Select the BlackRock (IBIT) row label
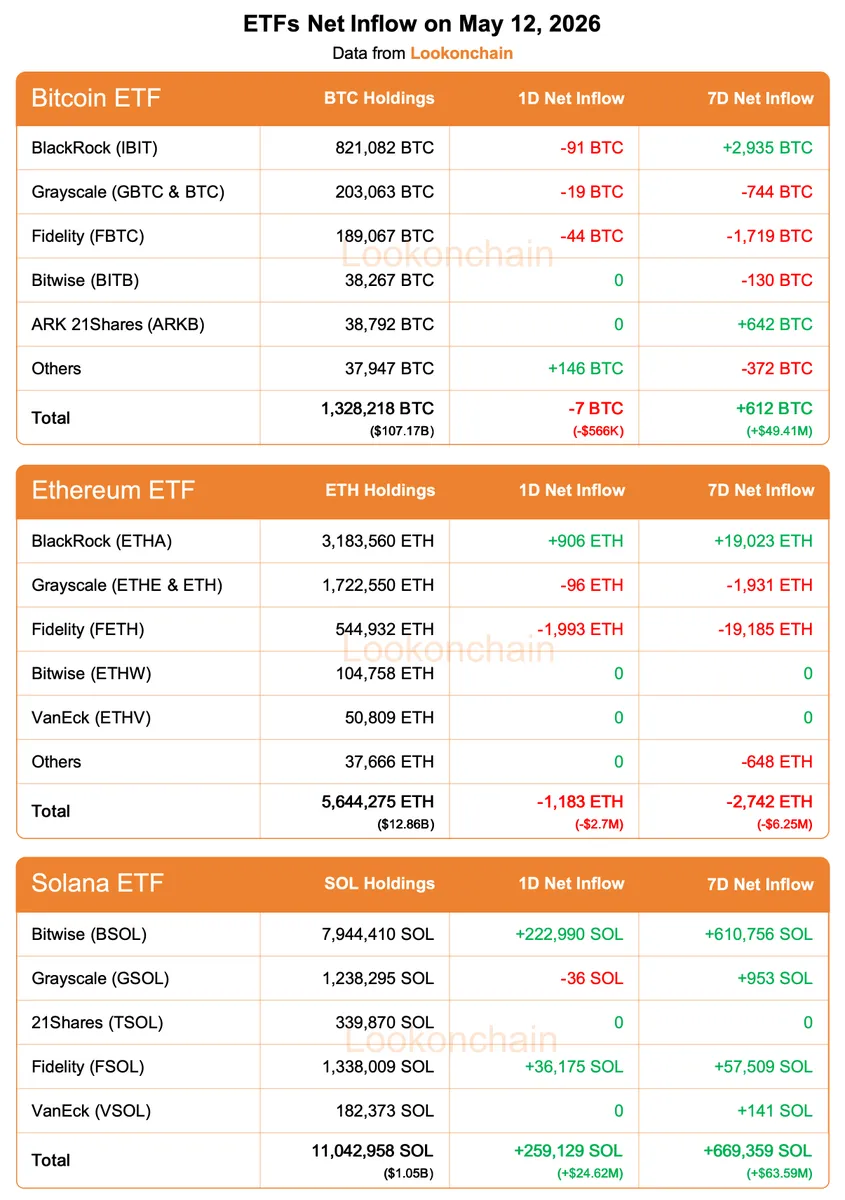The image size is (845, 1200). 95,148
